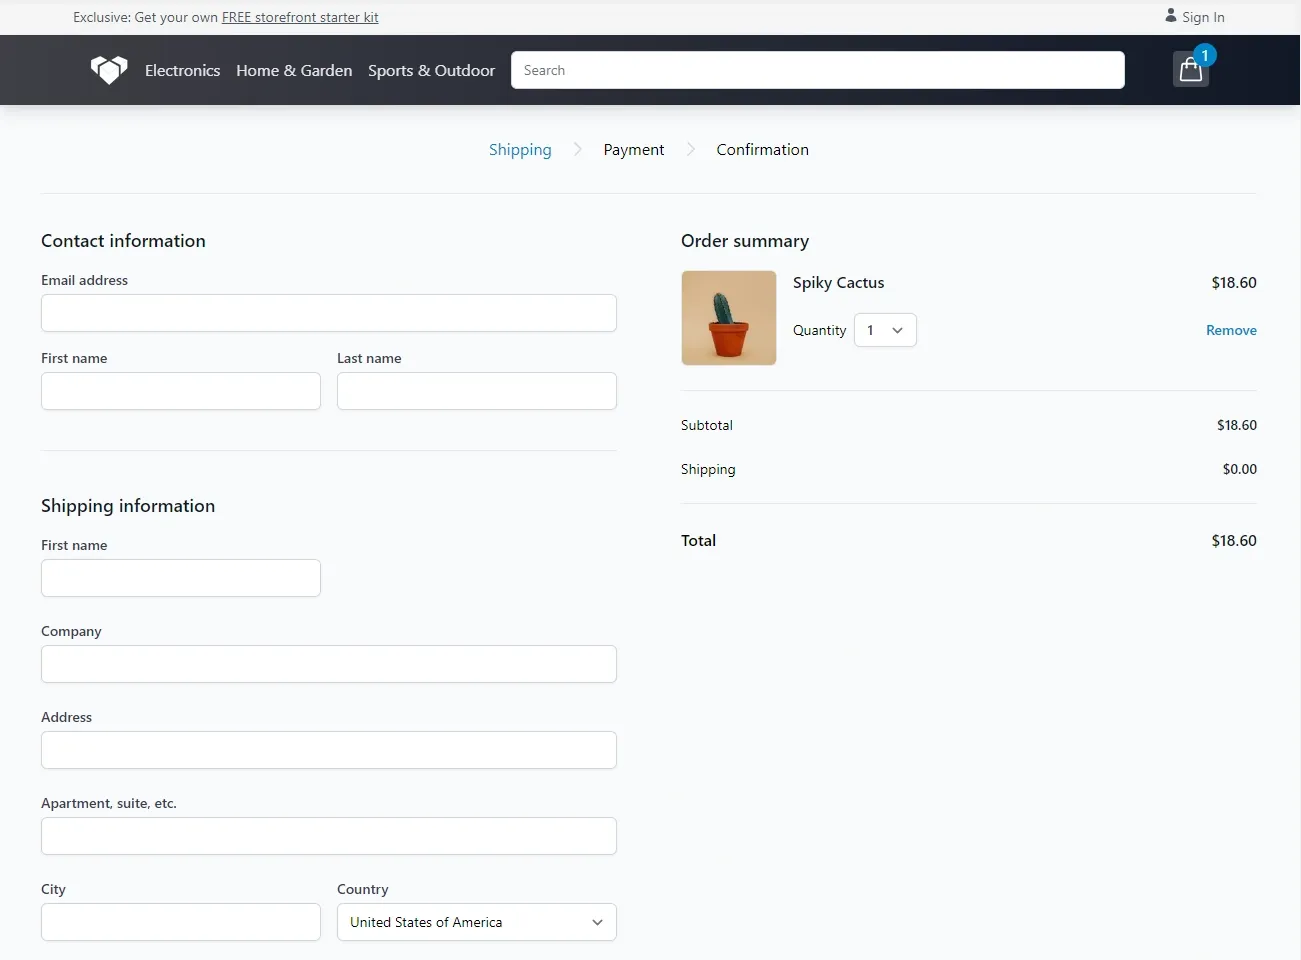Follow the FREE storefront starter kit link
Viewport: 1301px width, 960px height.
pyautogui.click(x=300, y=17)
